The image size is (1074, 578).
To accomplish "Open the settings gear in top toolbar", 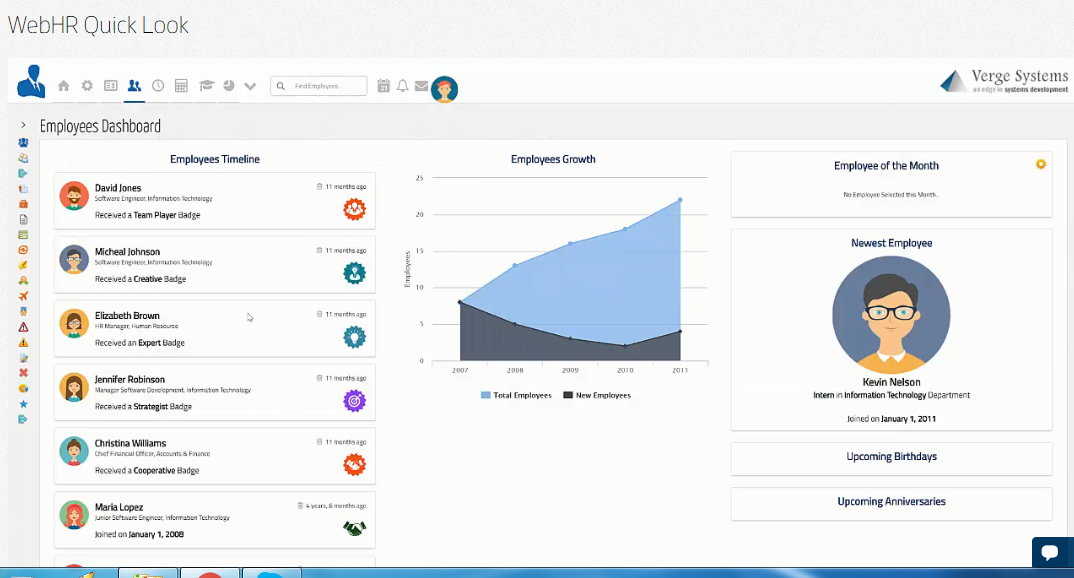I will 87,86.
